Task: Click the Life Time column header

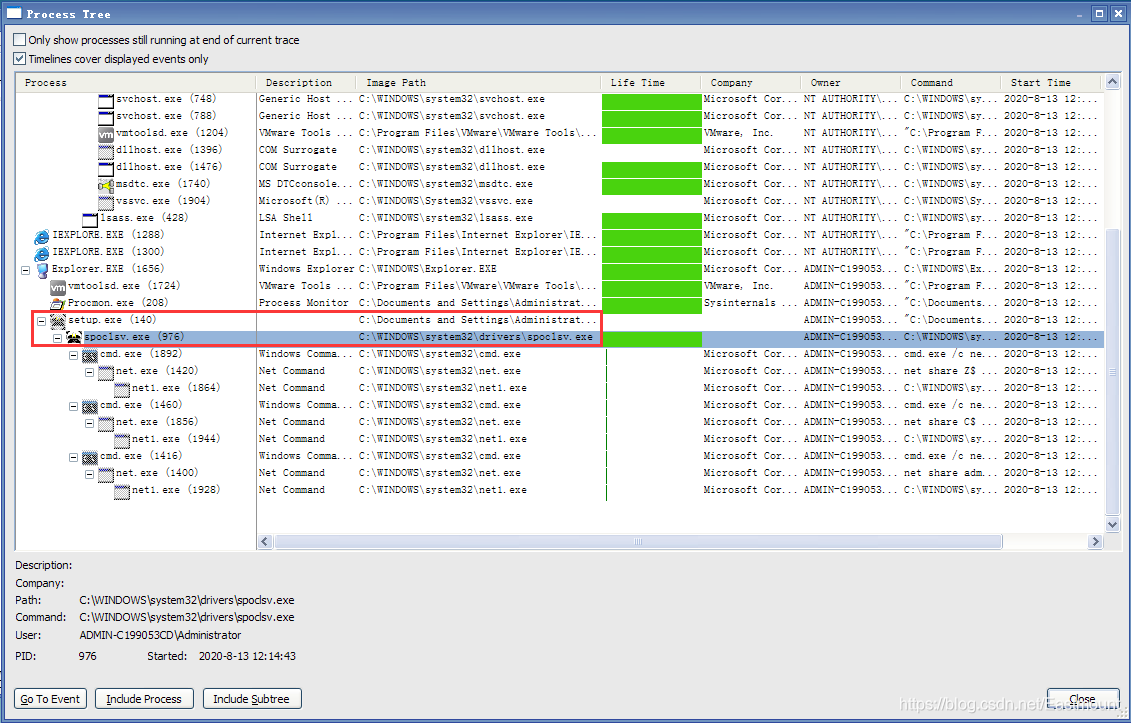Action: point(651,82)
